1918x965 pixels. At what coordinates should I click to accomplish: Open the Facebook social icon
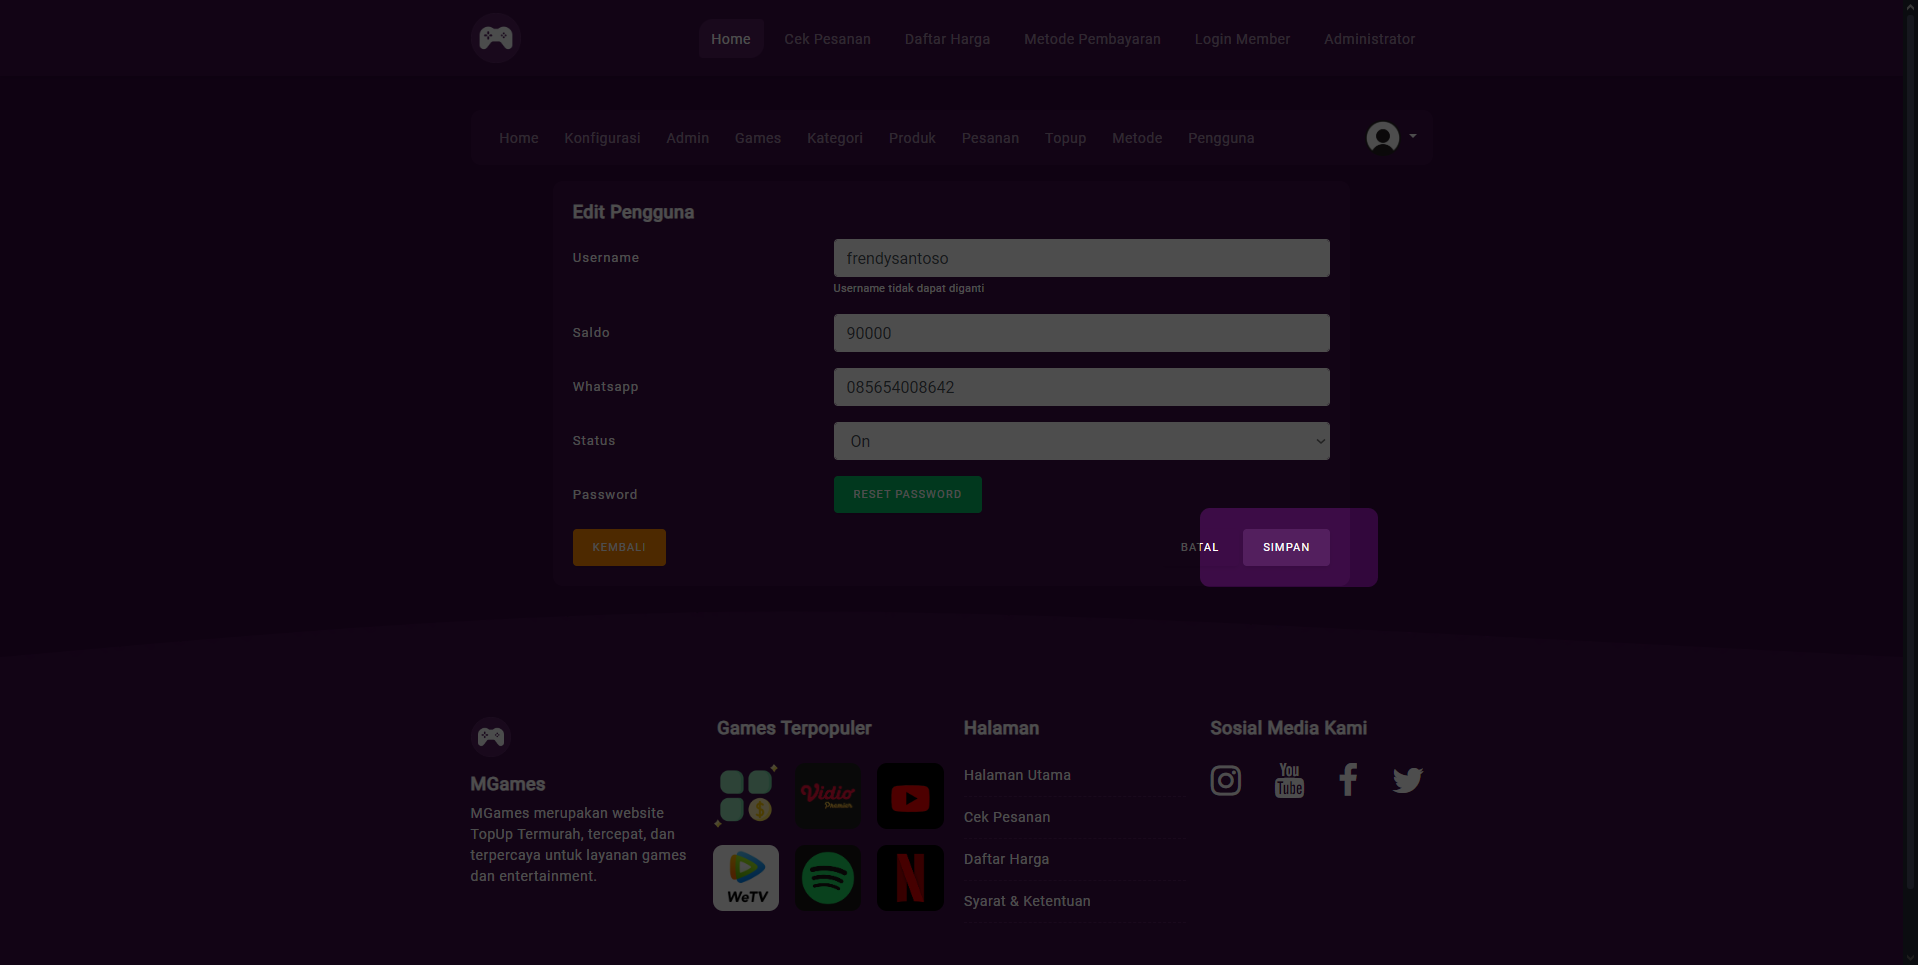pyautogui.click(x=1348, y=780)
